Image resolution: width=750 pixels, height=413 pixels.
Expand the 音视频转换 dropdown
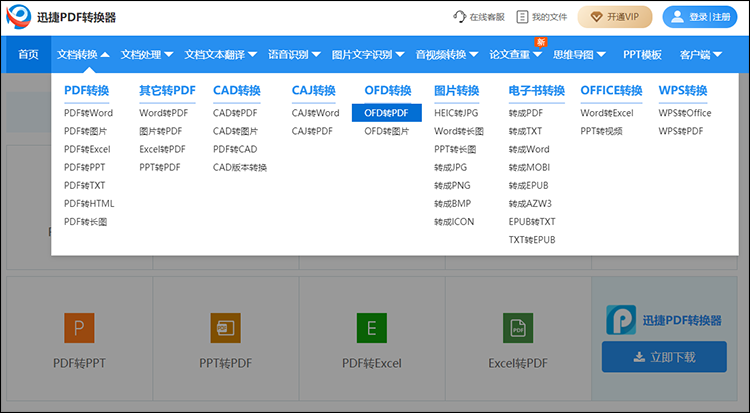[446, 55]
